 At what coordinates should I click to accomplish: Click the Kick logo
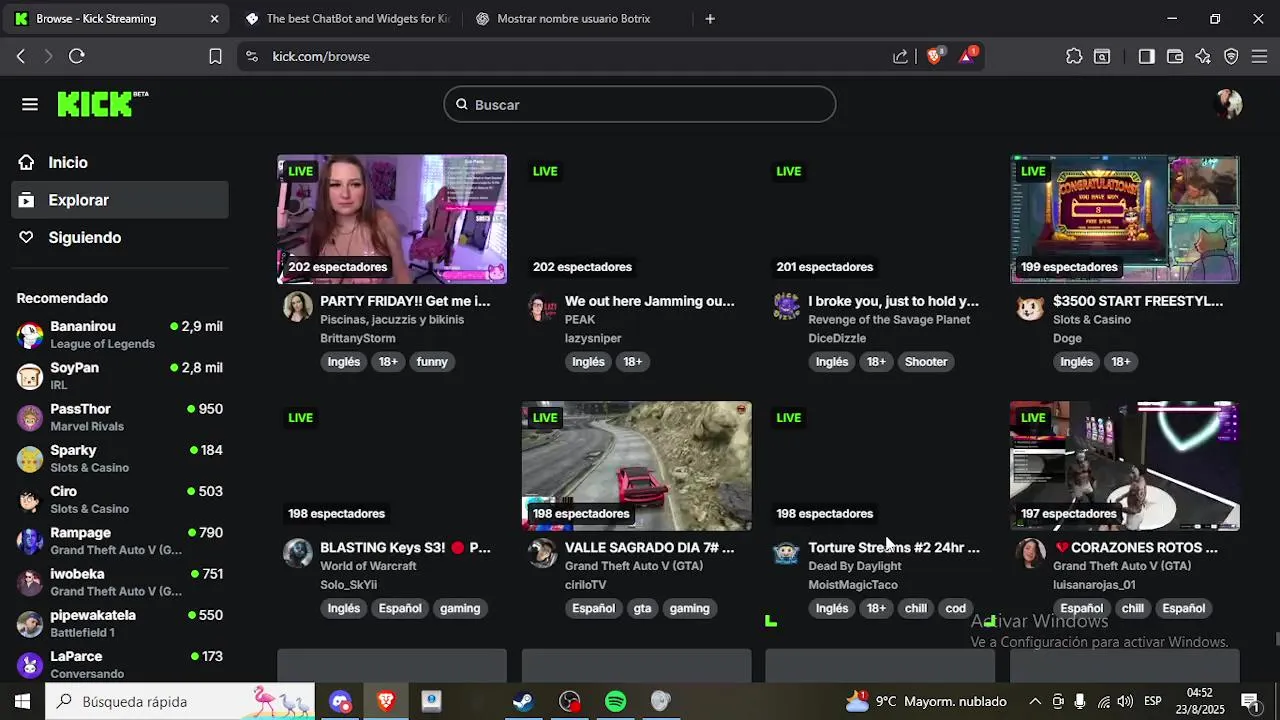coord(102,104)
